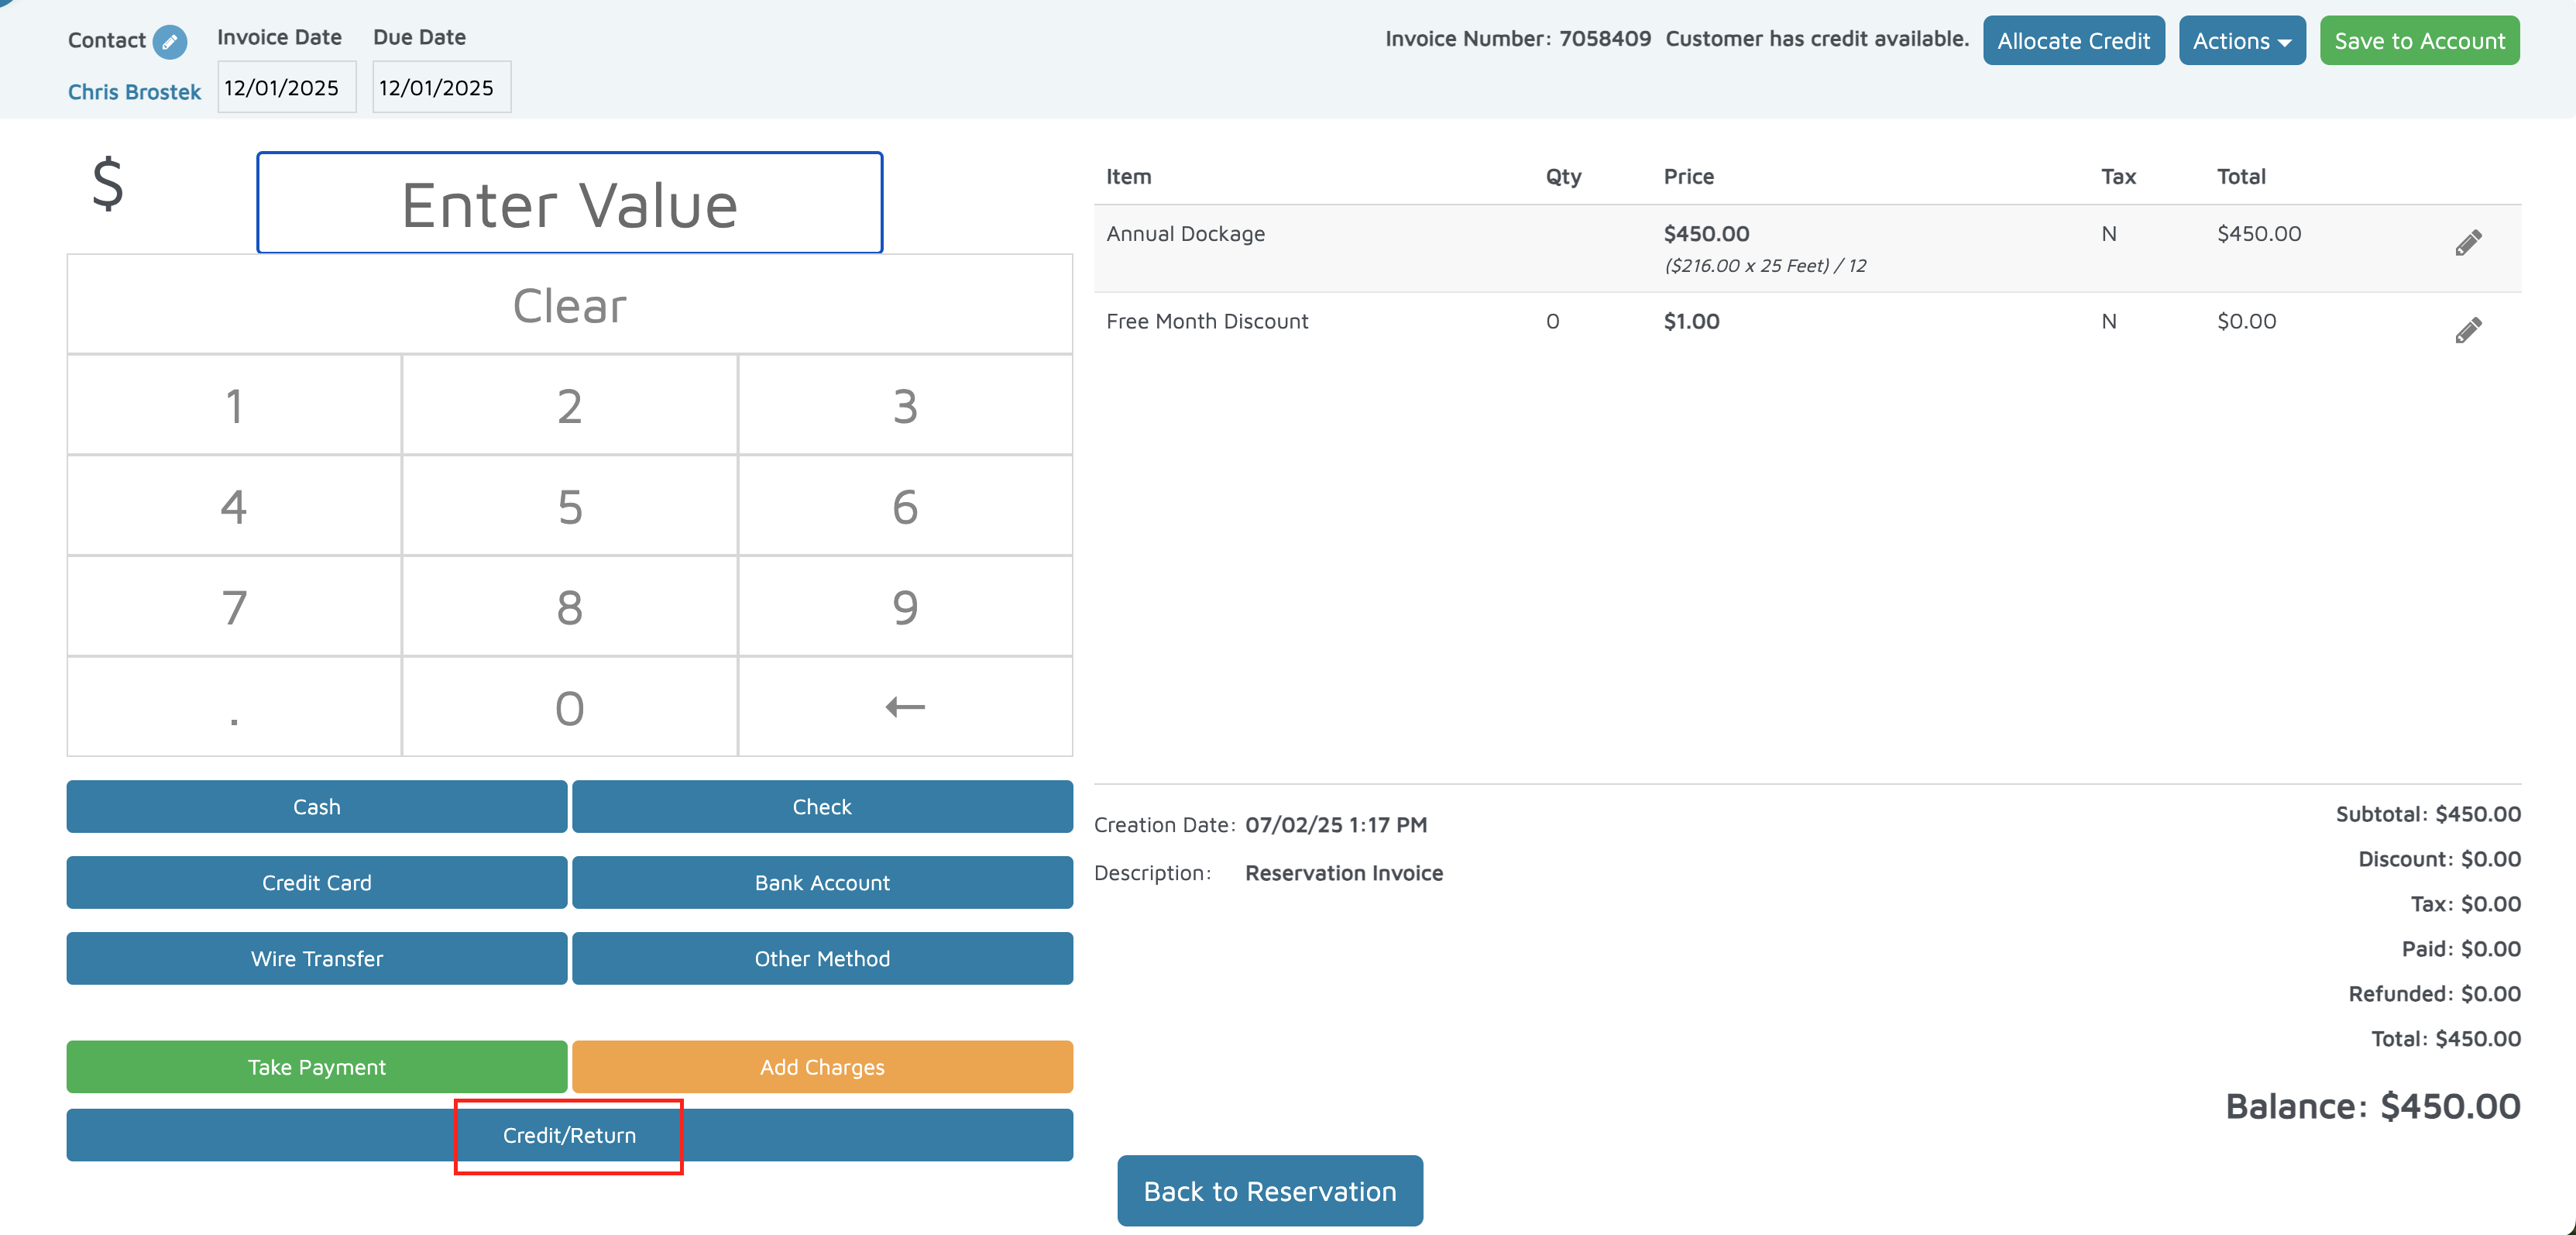Click the green Take Payment button
Viewport: 2576px width, 1235px height.
316,1066
